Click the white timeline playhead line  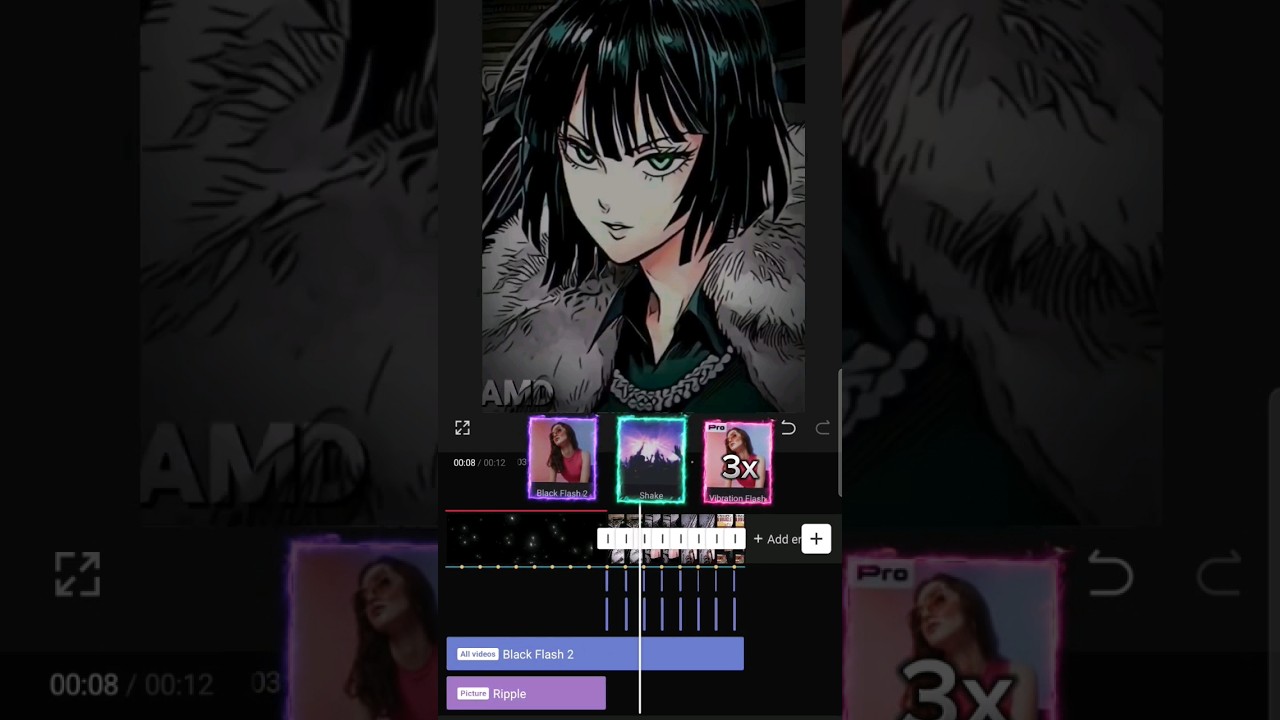640,608
